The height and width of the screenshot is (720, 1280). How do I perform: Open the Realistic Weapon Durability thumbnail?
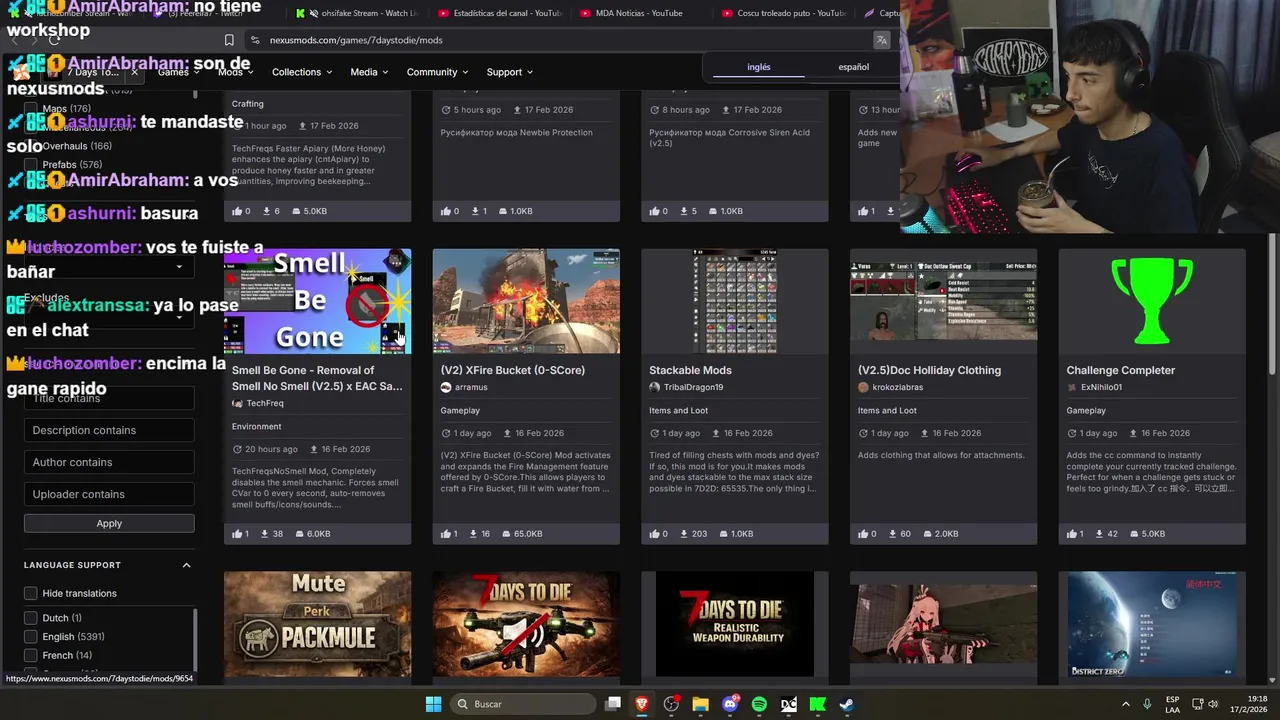pos(735,624)
